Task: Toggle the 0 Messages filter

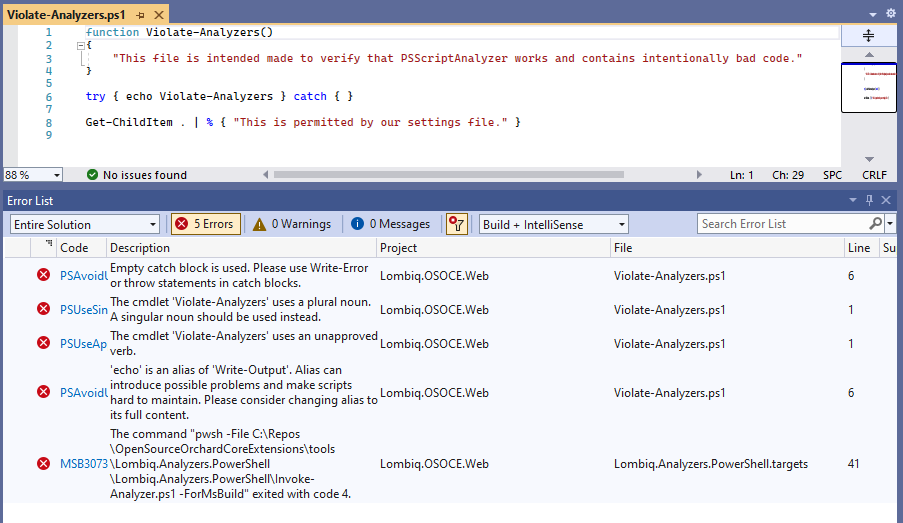Action: [x=390, y=224]
